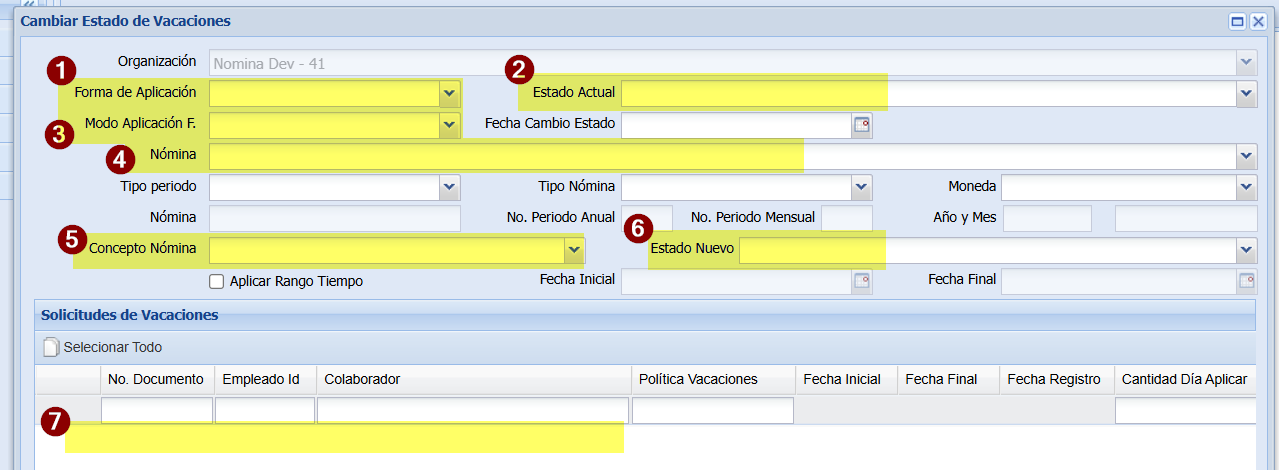Open the Moneda dropdown arrow
This screenshot has width=1279, height=470.
pyautogui.click(x=1246, y=187)
